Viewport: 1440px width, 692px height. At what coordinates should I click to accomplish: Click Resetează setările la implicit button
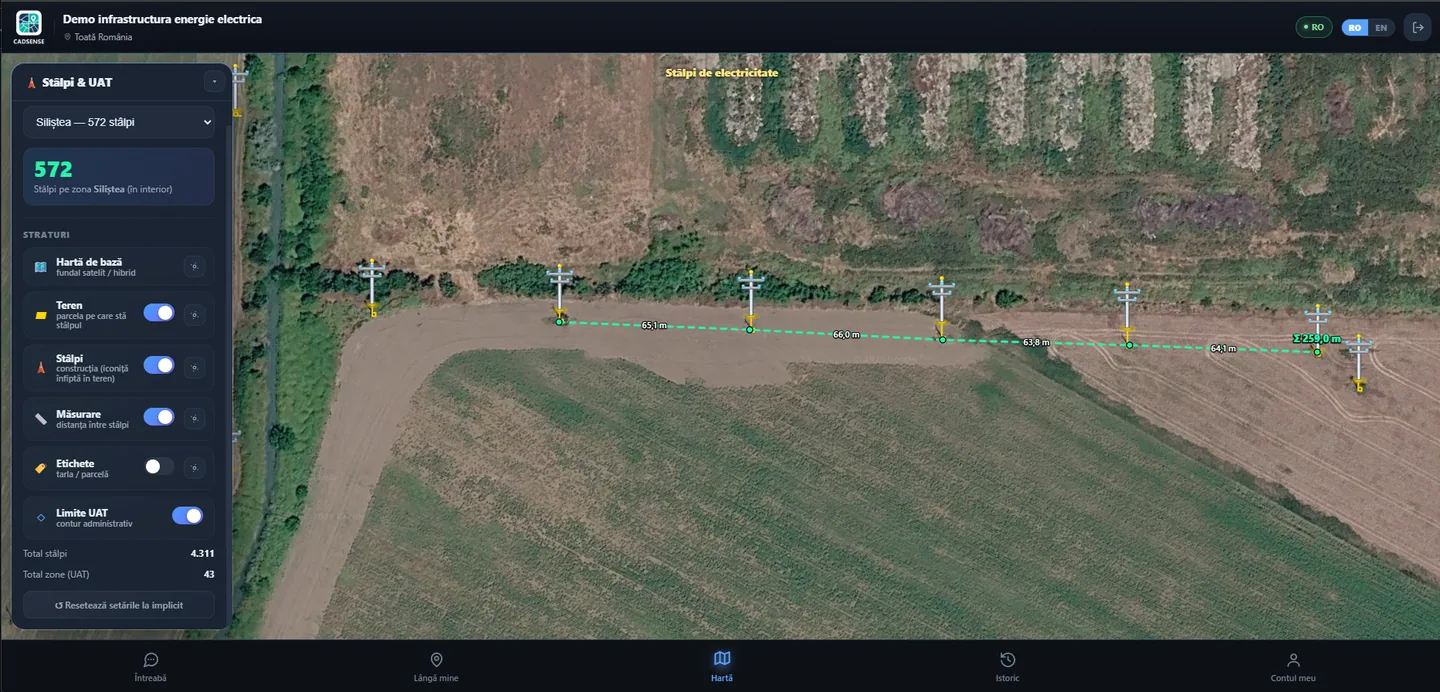[119, 605]
